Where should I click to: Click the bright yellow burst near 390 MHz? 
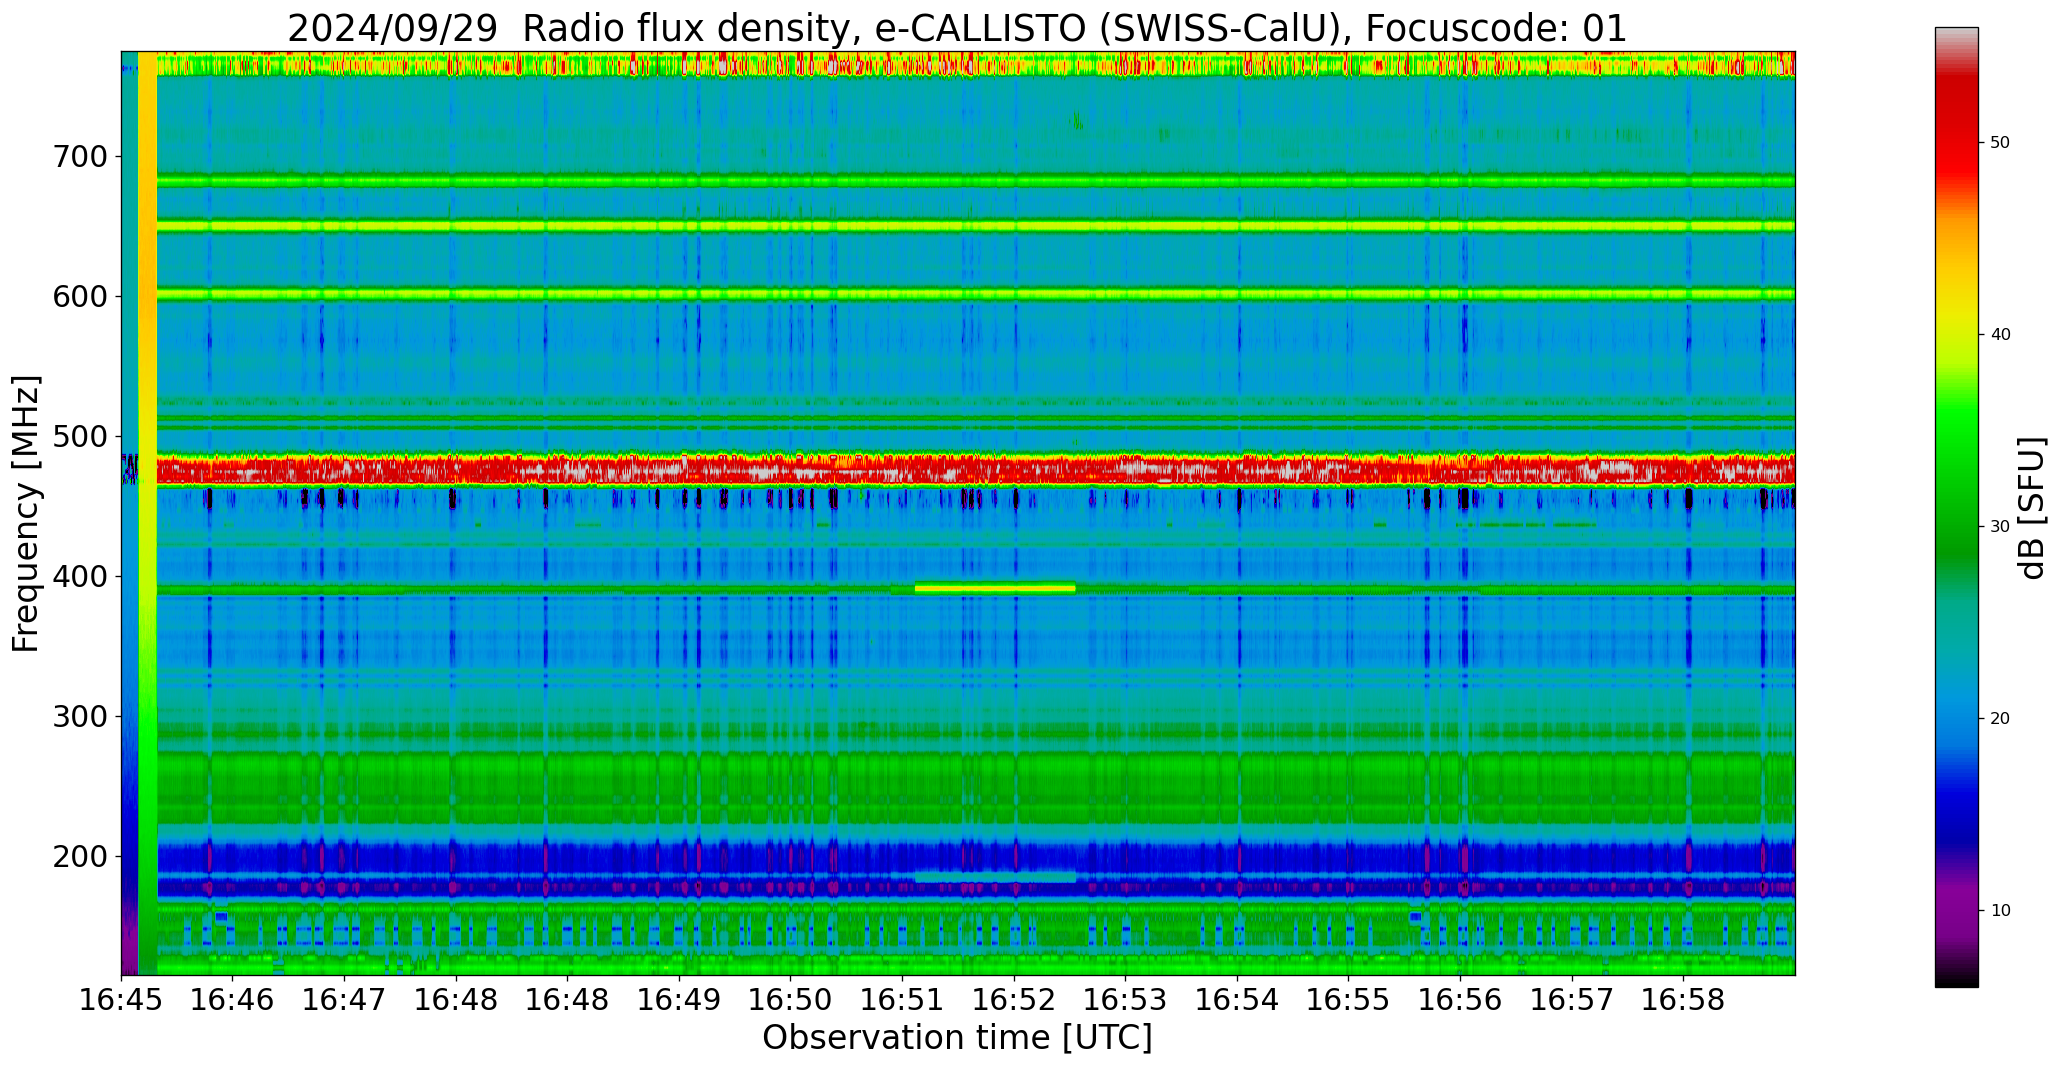click(x=995, y=588)
